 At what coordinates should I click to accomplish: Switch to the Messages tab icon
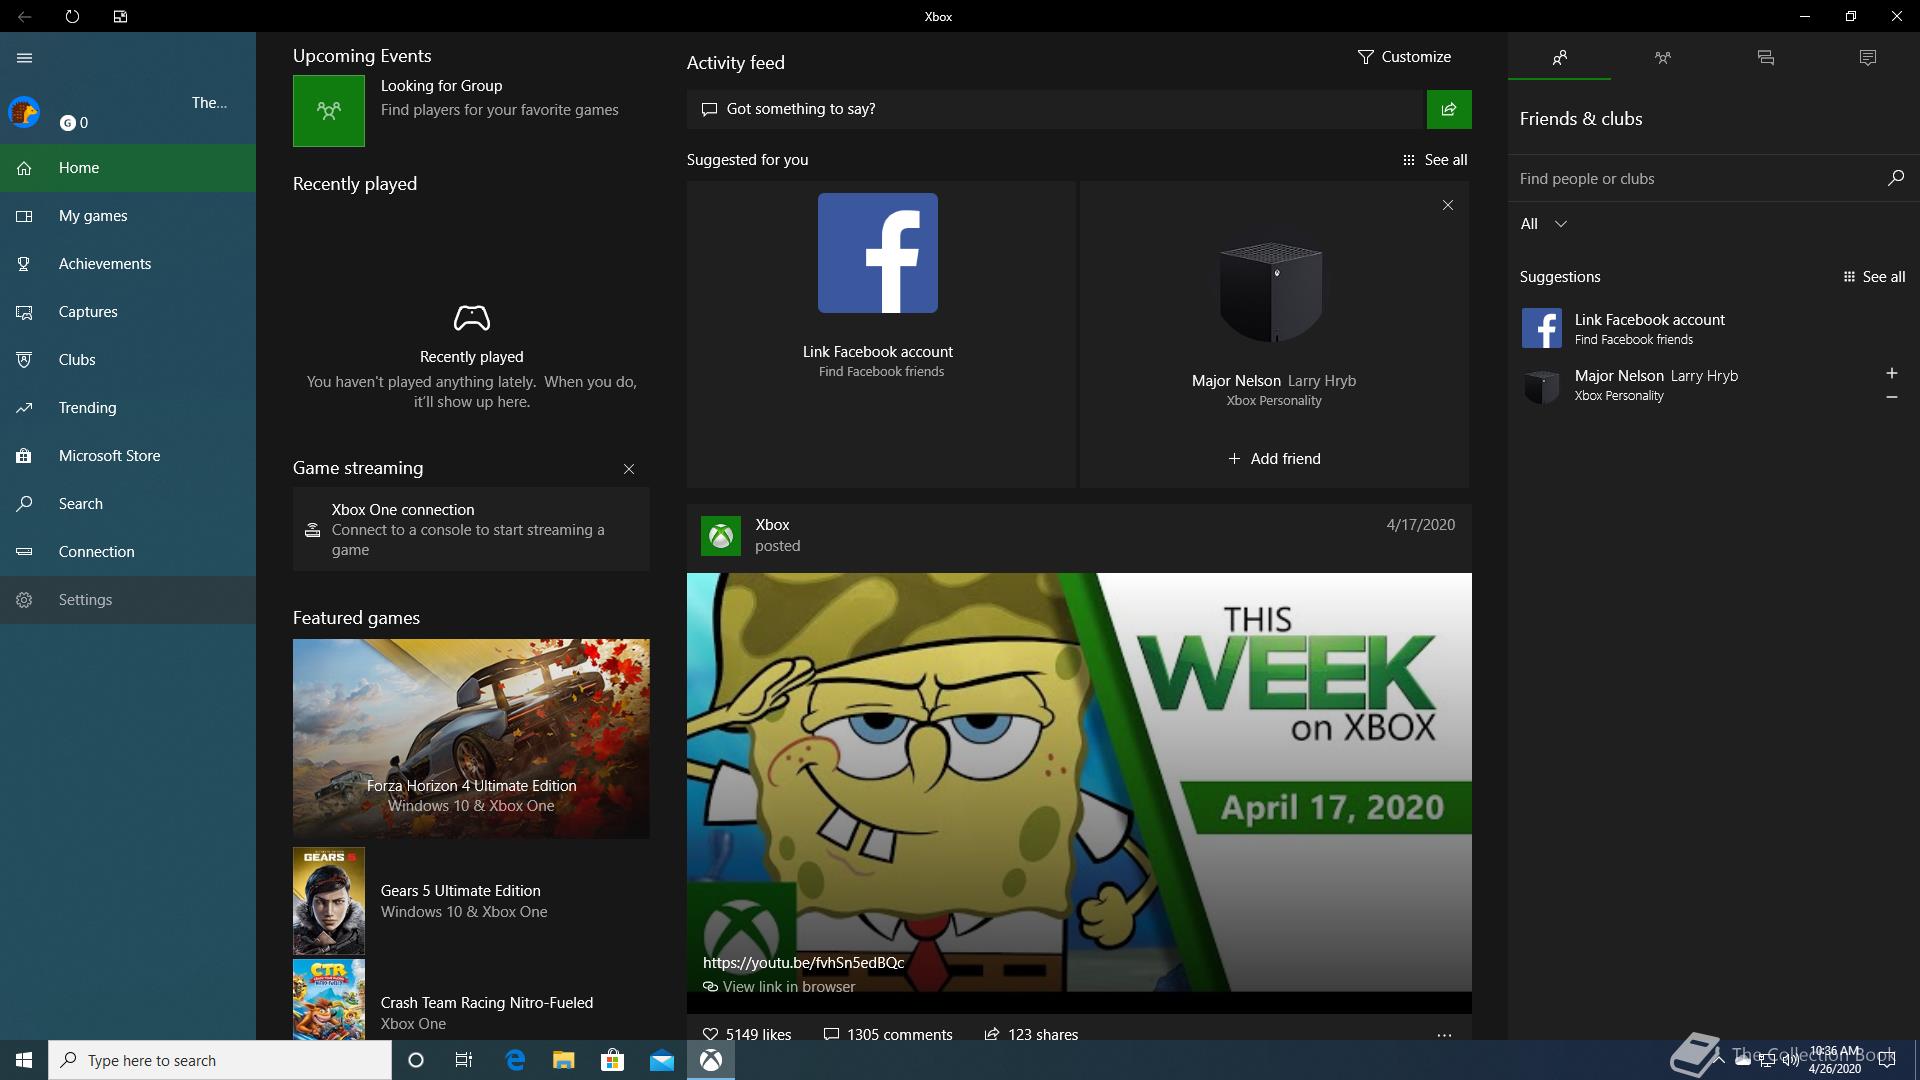[1765, 58]
